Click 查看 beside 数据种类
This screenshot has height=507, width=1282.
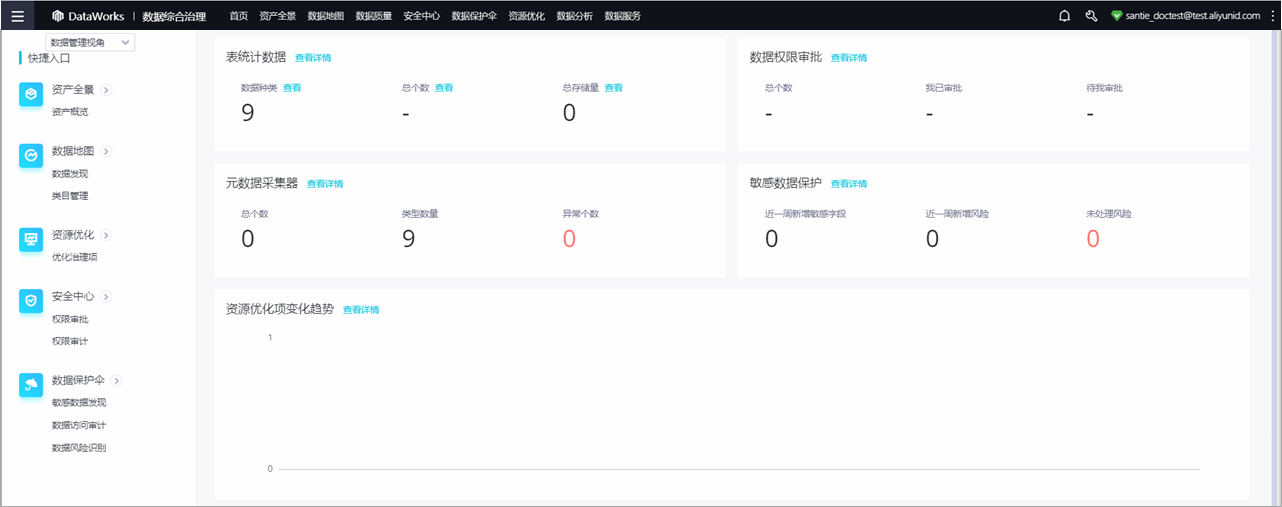pos(292,88)
